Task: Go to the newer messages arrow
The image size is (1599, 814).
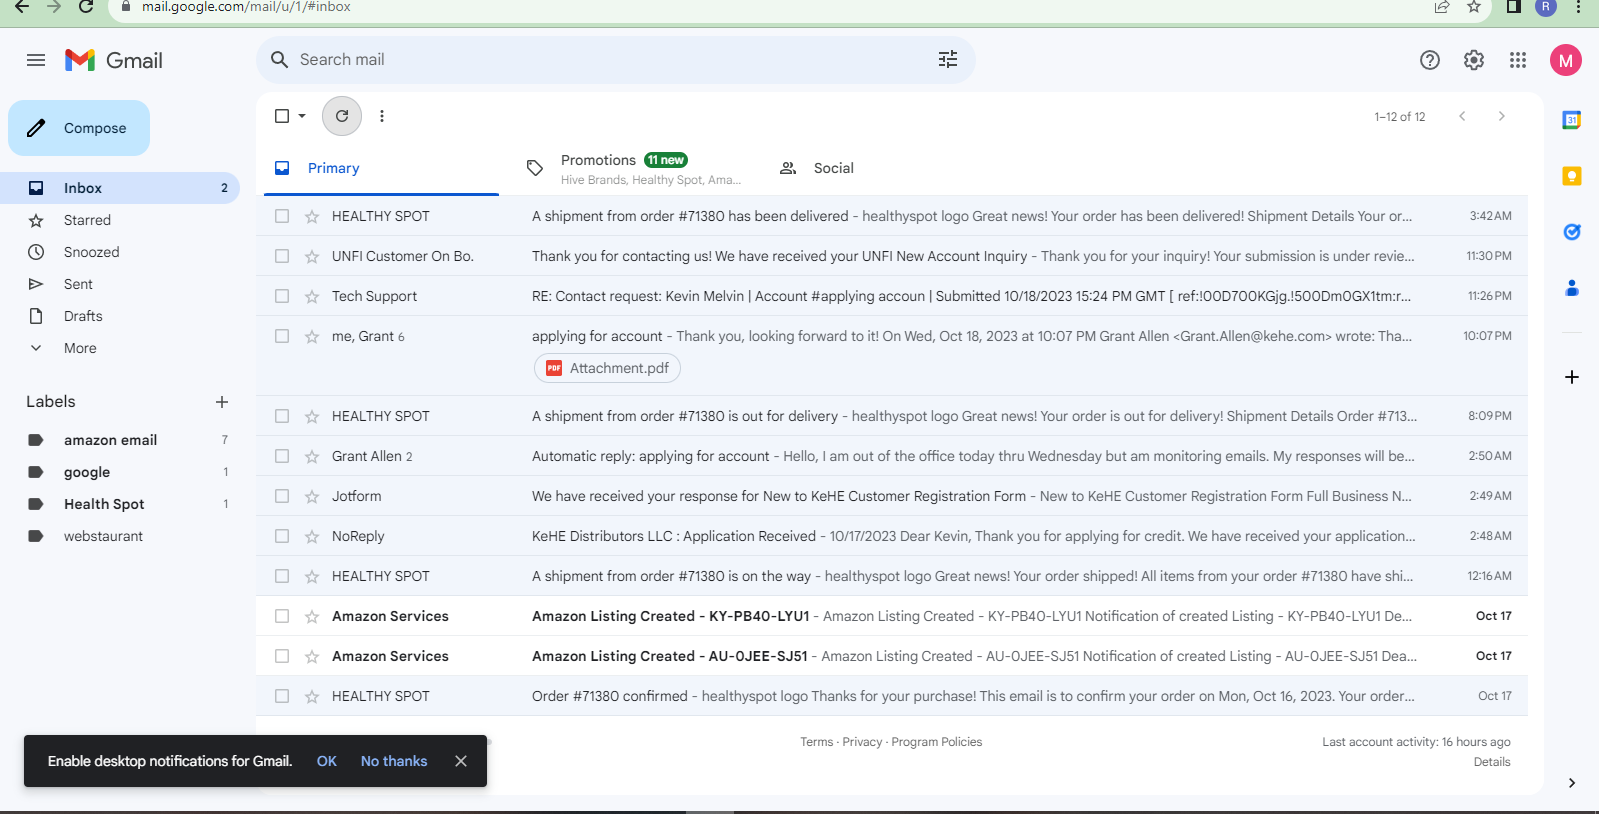Action: point(1462,116)
